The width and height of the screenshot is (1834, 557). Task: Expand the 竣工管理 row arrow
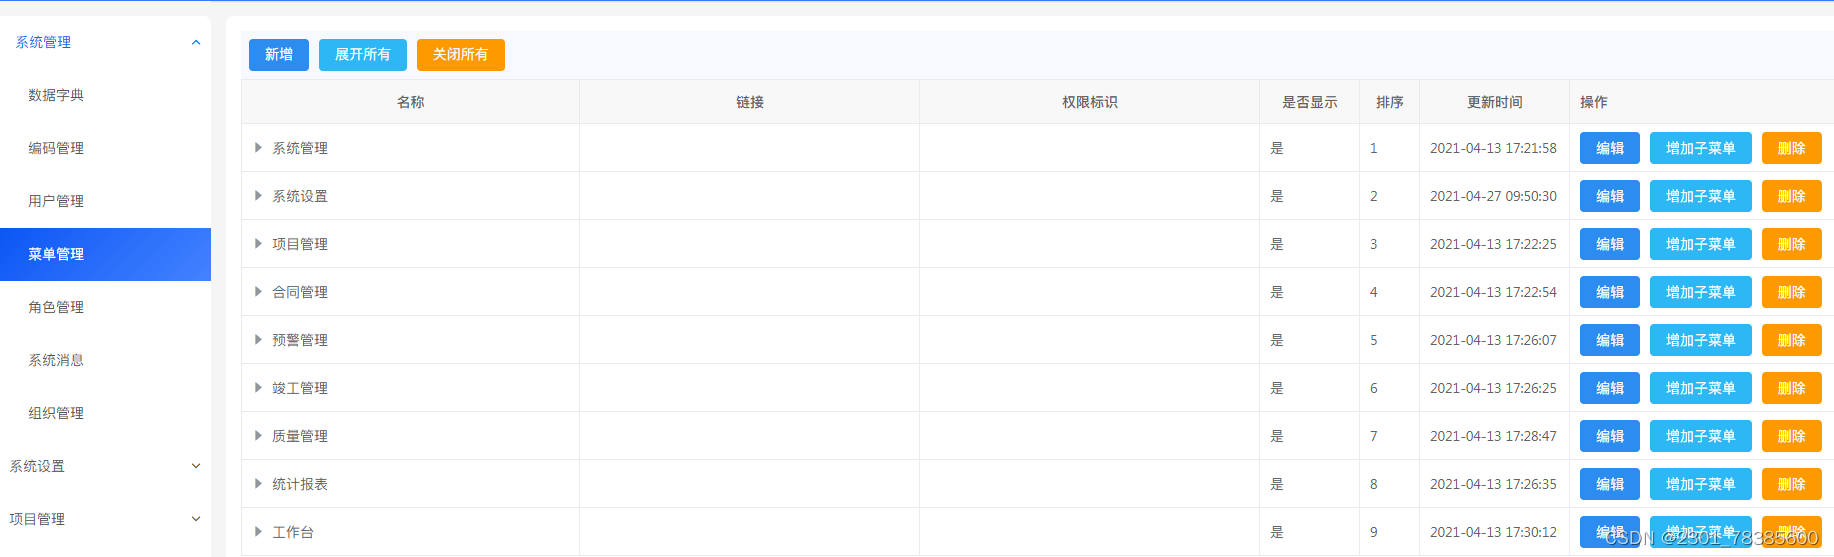click(x=258, y=388)
